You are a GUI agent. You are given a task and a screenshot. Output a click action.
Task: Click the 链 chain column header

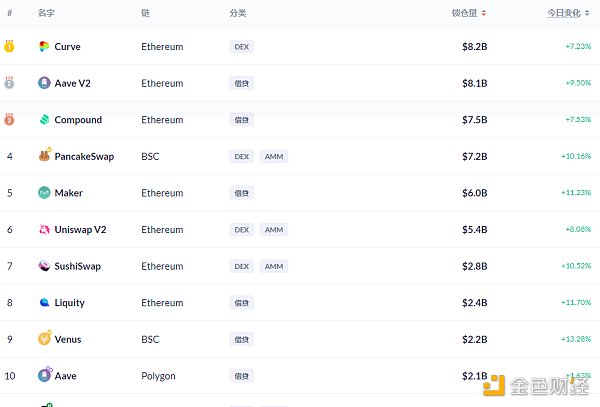pos(146,13)
